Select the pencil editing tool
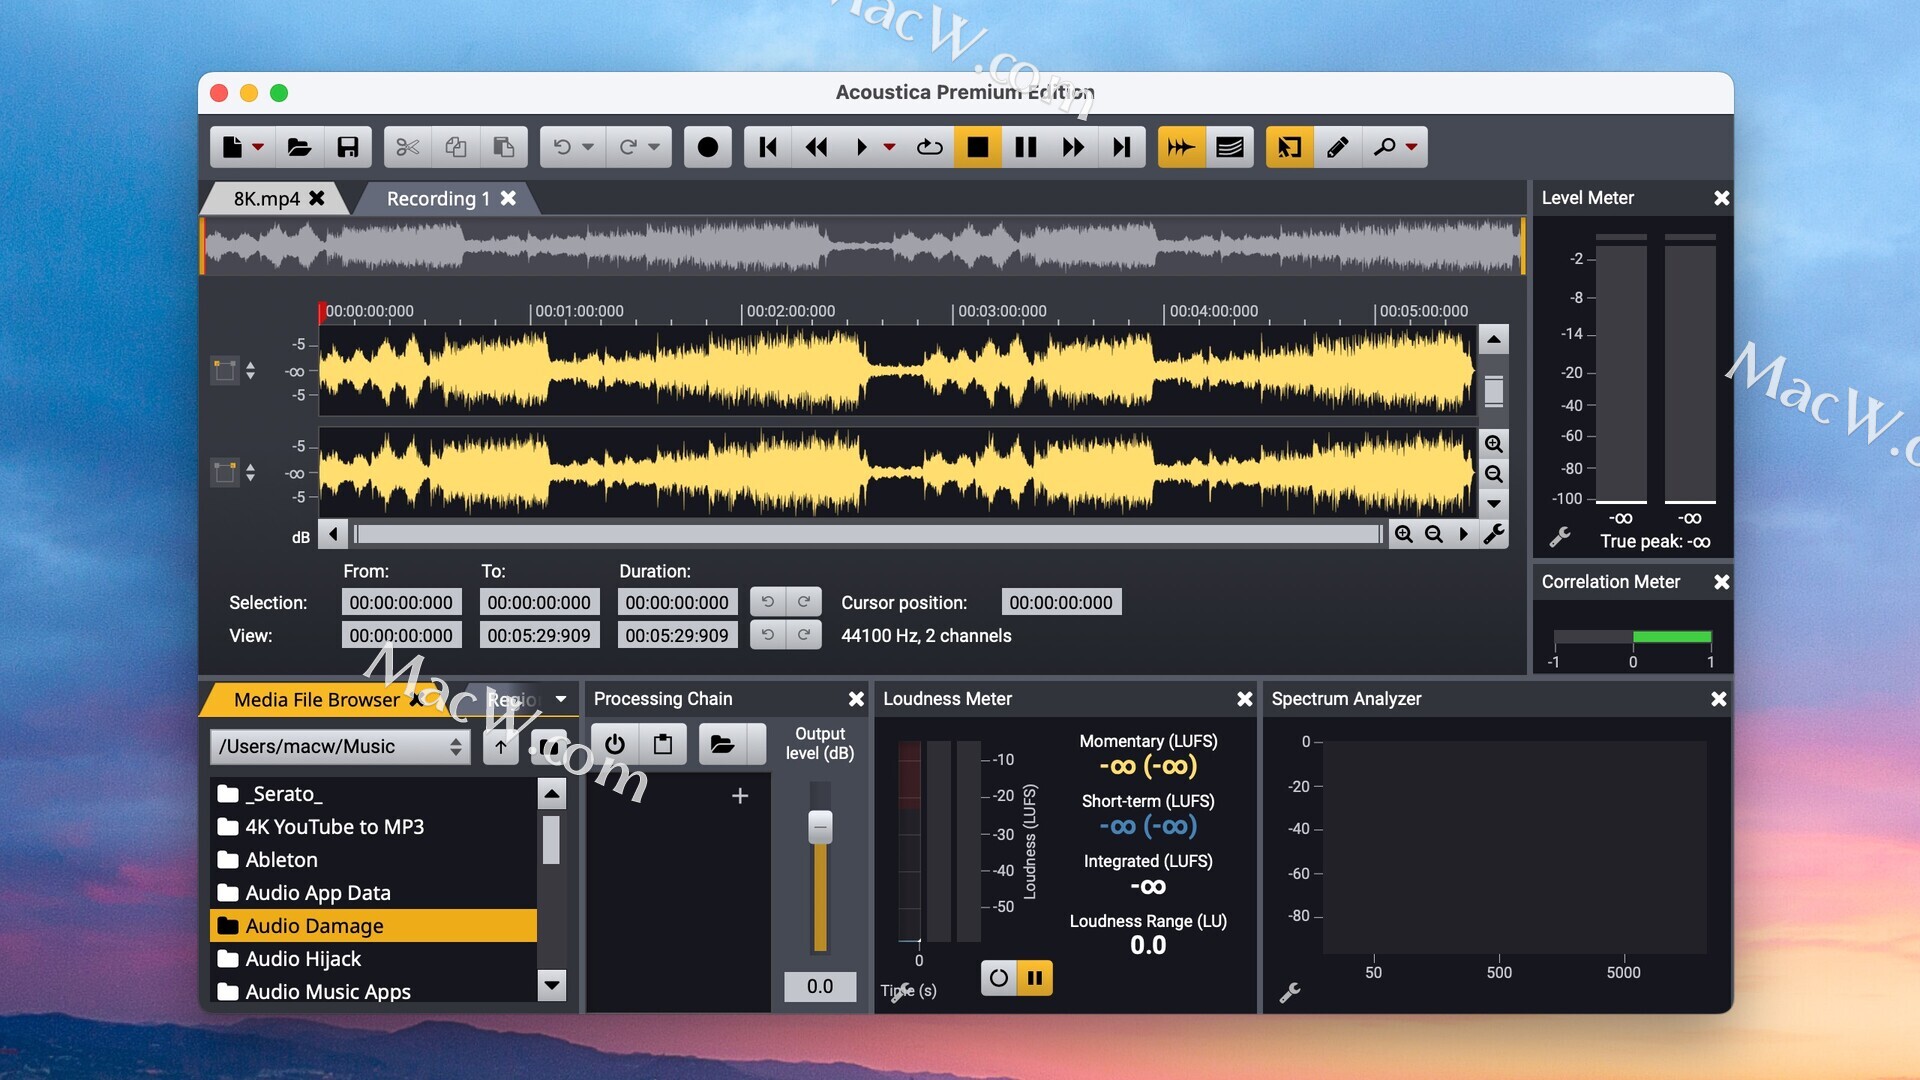 [x=1337, y=148]
